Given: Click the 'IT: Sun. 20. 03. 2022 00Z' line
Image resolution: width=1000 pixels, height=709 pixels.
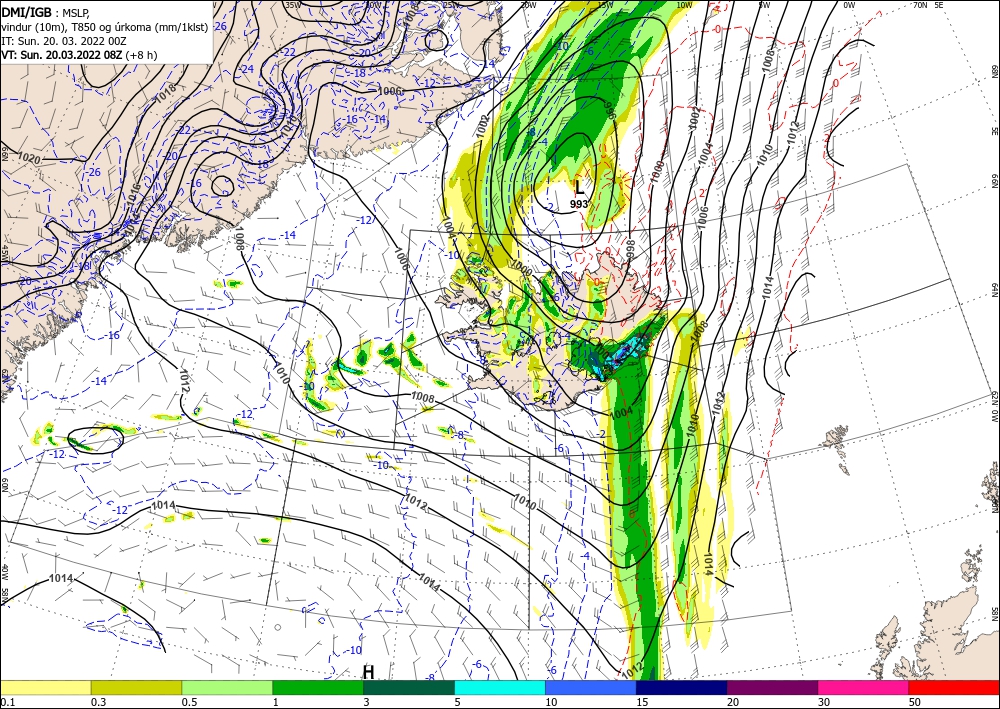Looking at the screenshot, I should 64,41.
